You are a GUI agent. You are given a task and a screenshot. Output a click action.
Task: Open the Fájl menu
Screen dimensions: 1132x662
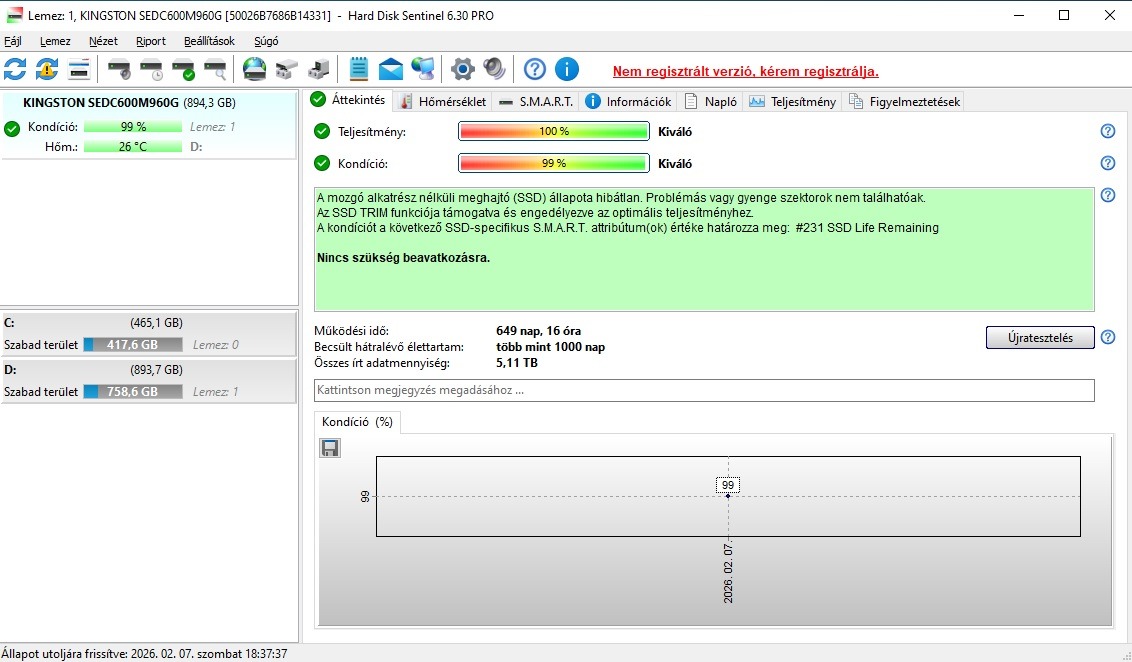(13, 41)
